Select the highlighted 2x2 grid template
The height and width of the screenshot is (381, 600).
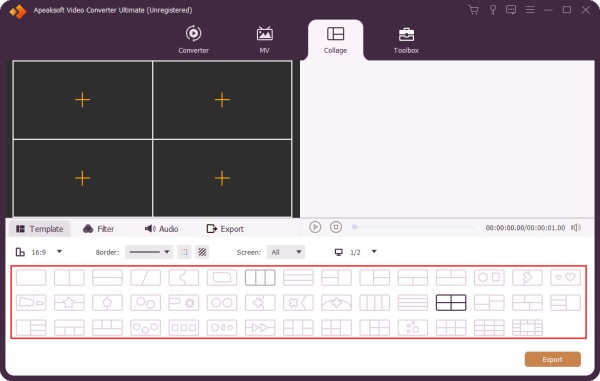click(451, 303)
